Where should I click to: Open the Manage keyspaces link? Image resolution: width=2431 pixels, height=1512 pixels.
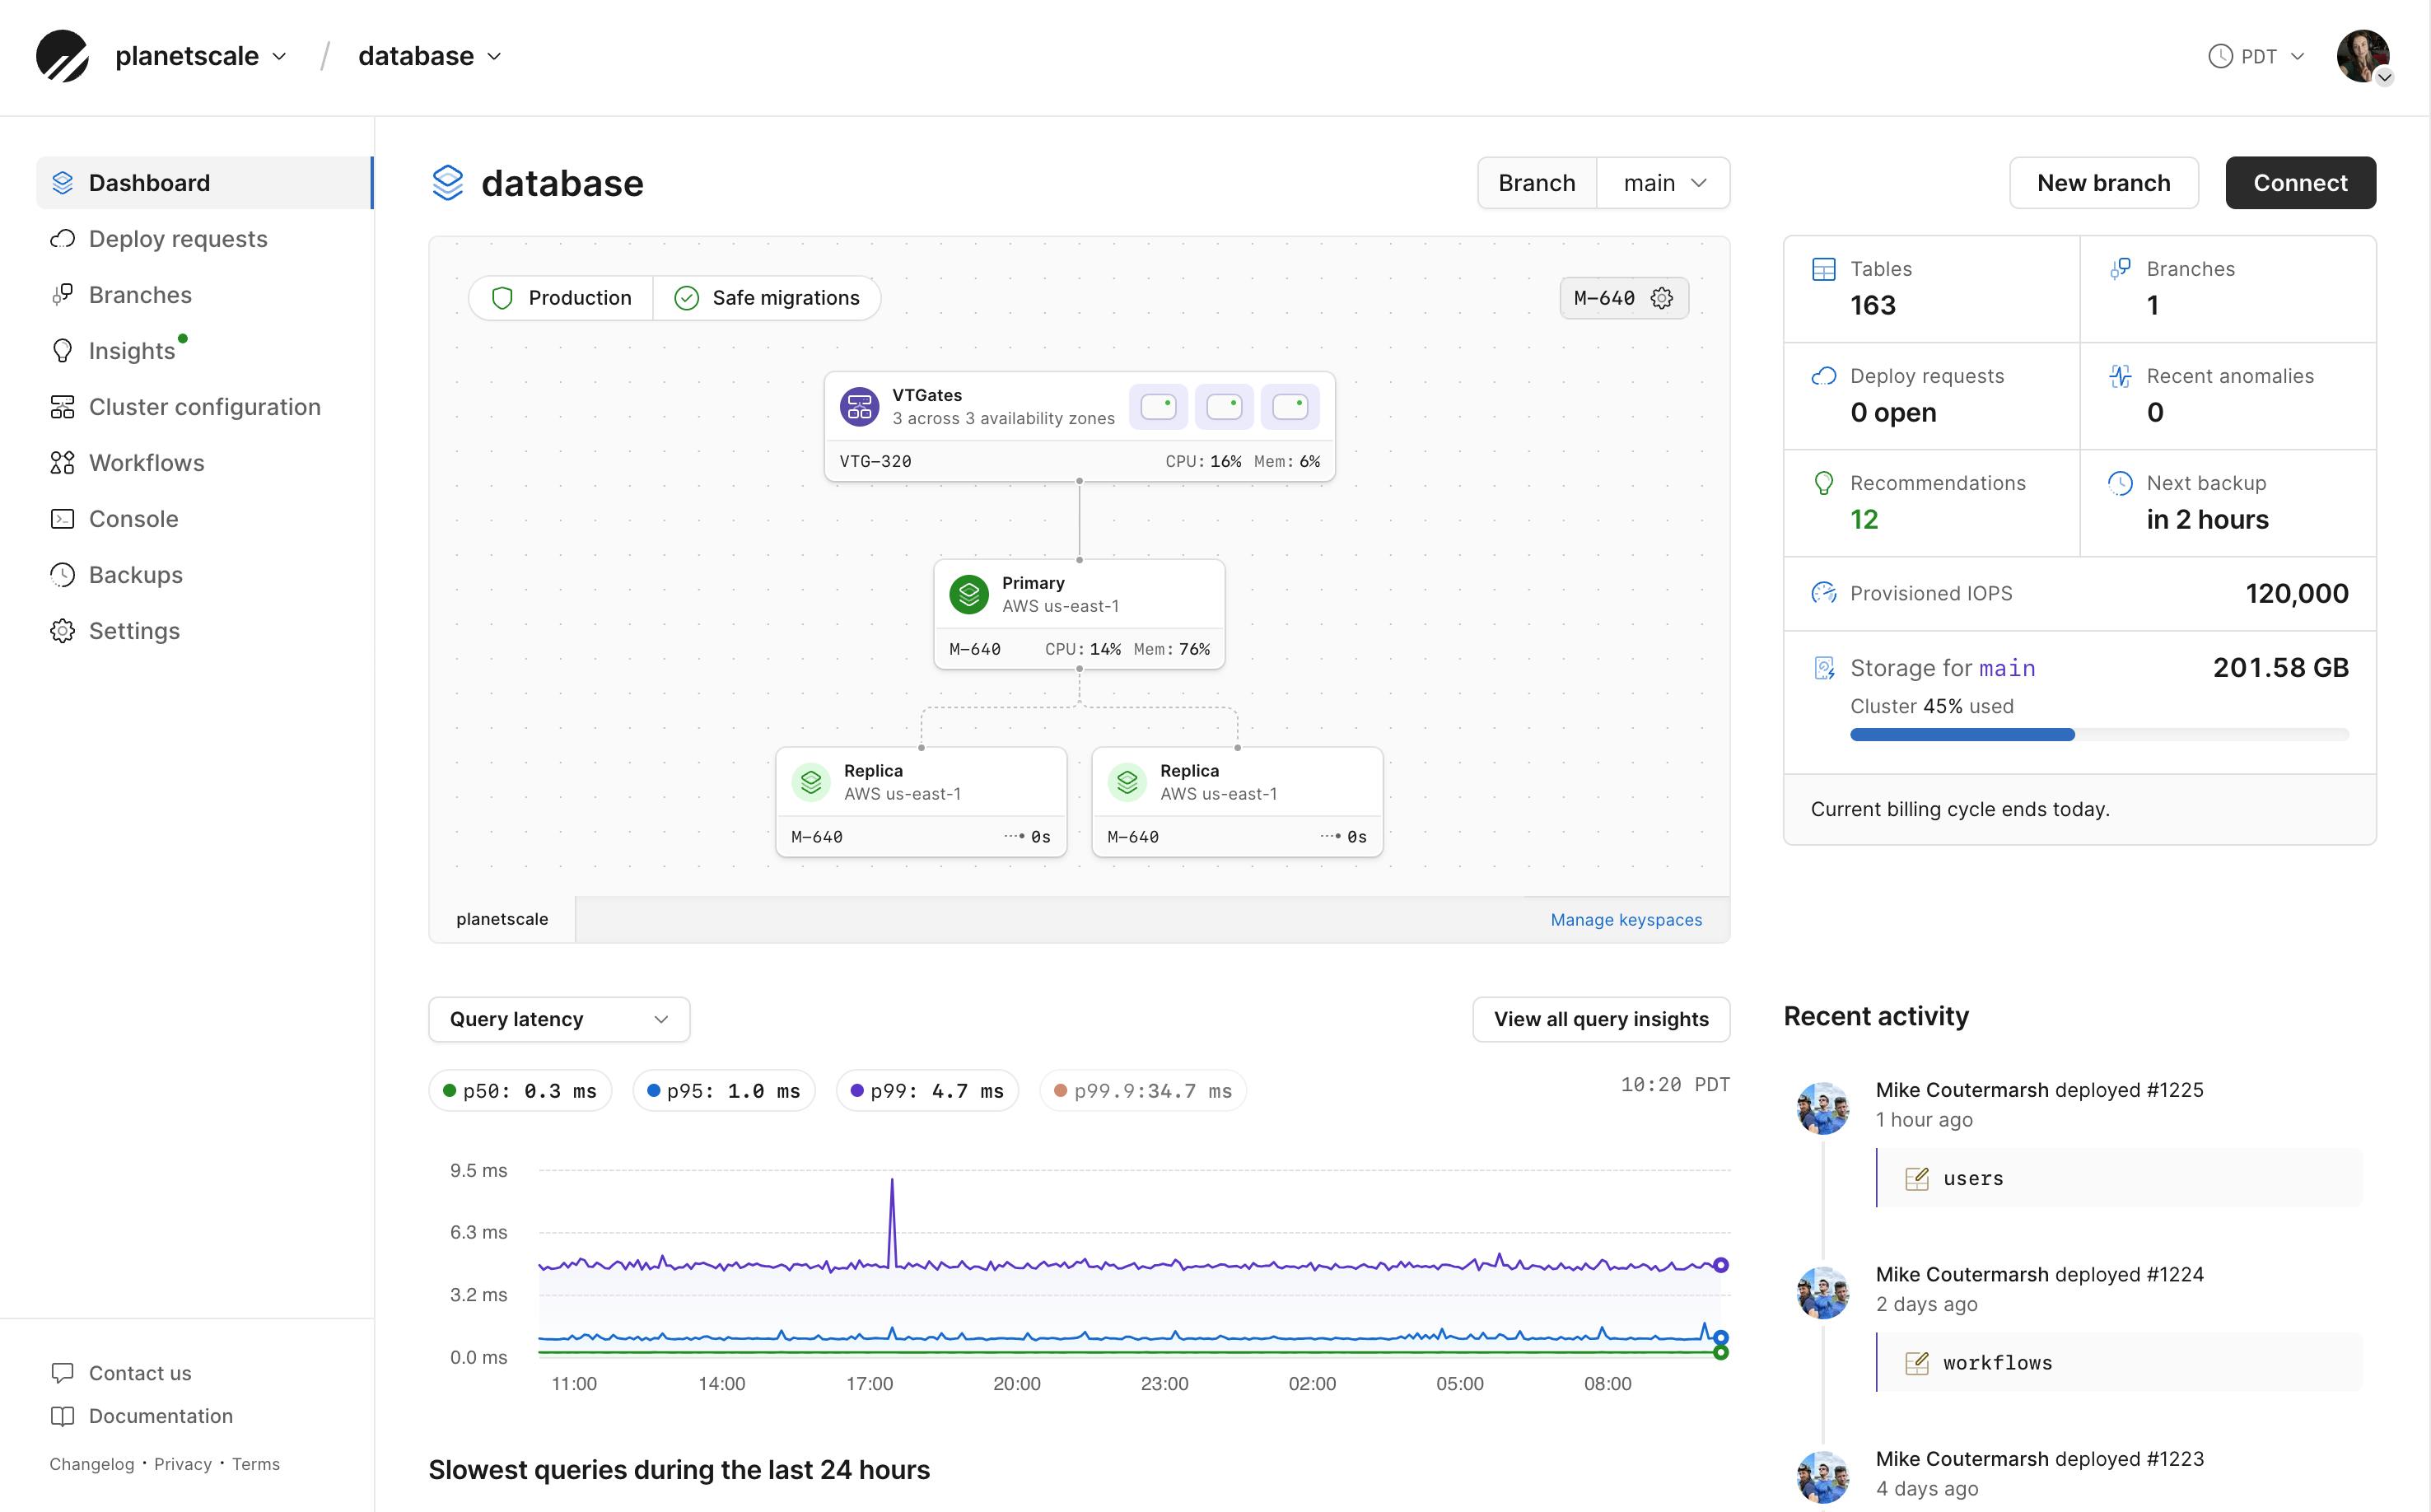pyautogui.click(x=1626, y=920)
